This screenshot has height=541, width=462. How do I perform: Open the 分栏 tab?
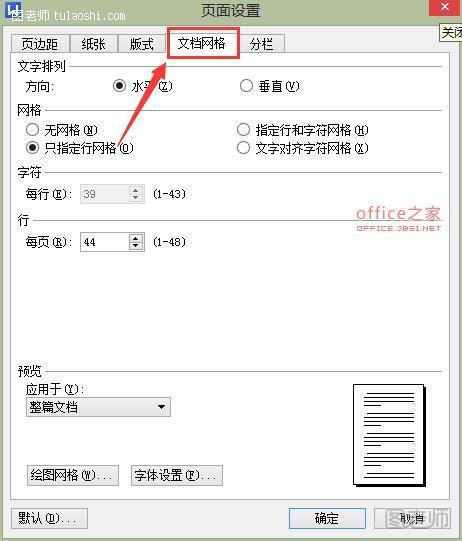click(262, 44)
